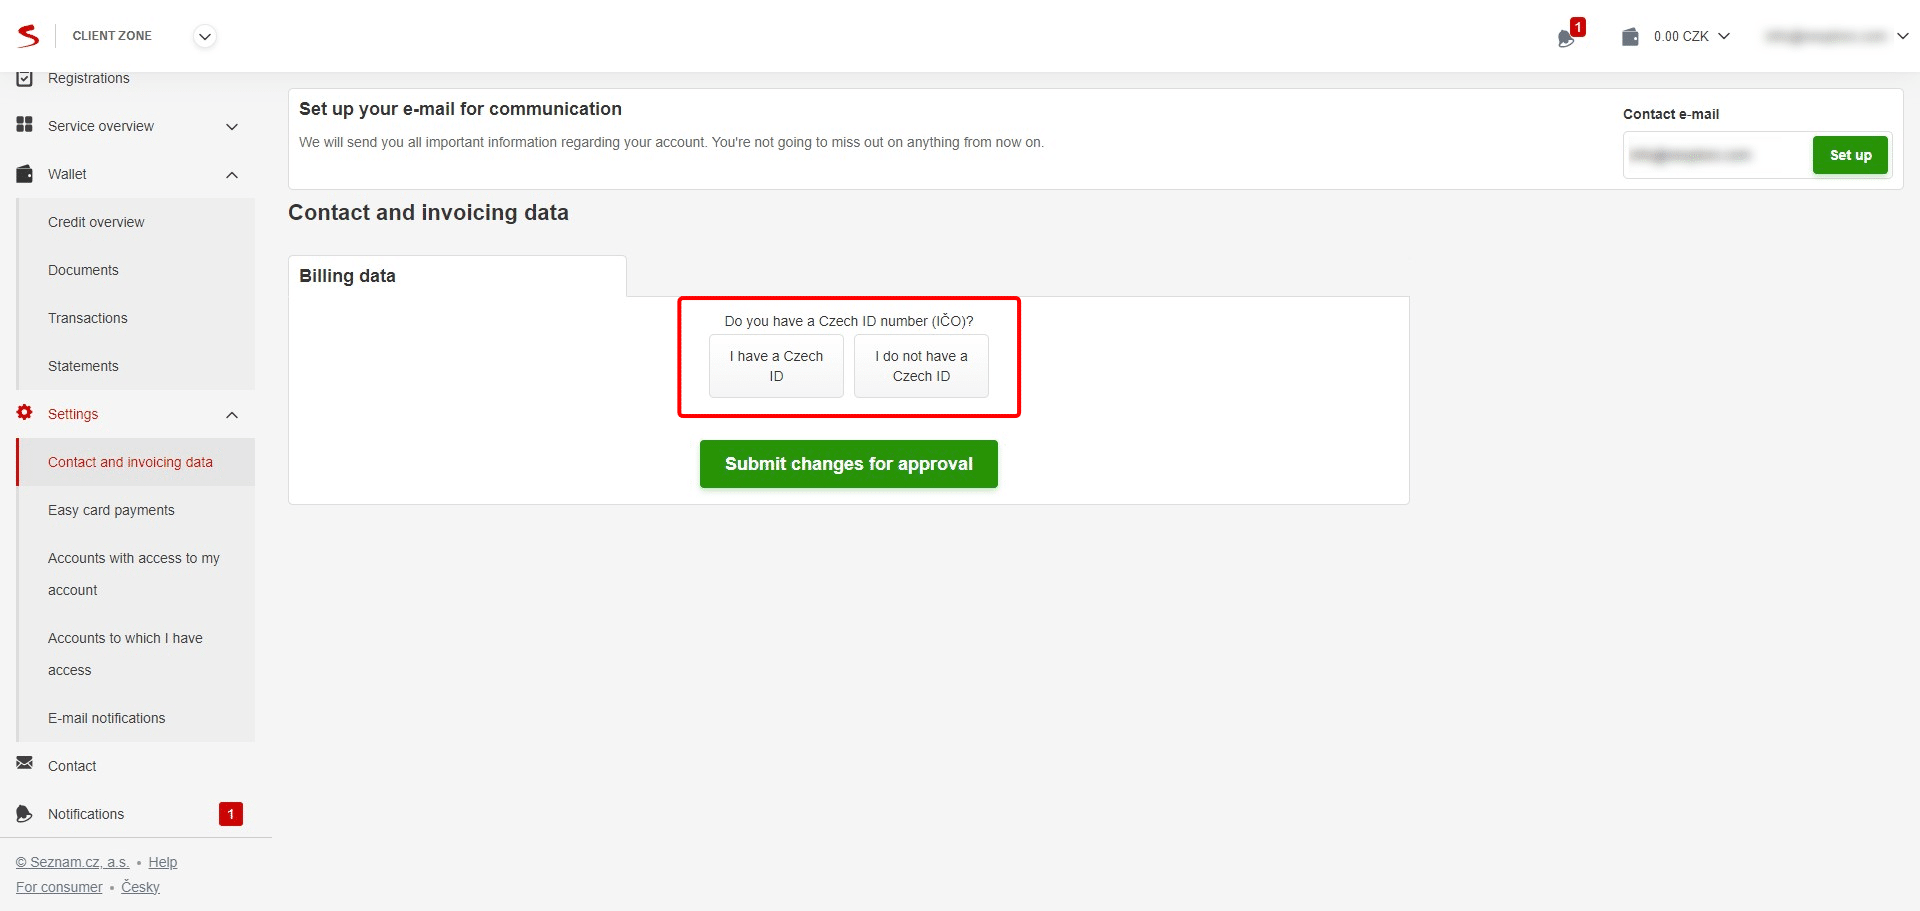Open the CLIENT ZONE dropdown
Screen dimensions: 1920x911
pyautogui.click(x=204, y=36)
